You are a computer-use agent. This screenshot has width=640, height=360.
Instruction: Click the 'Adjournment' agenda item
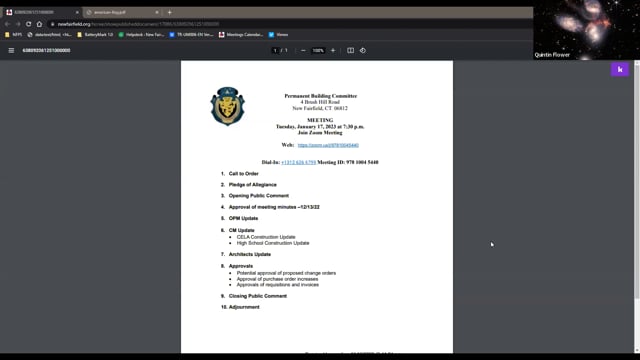[244, 307]
